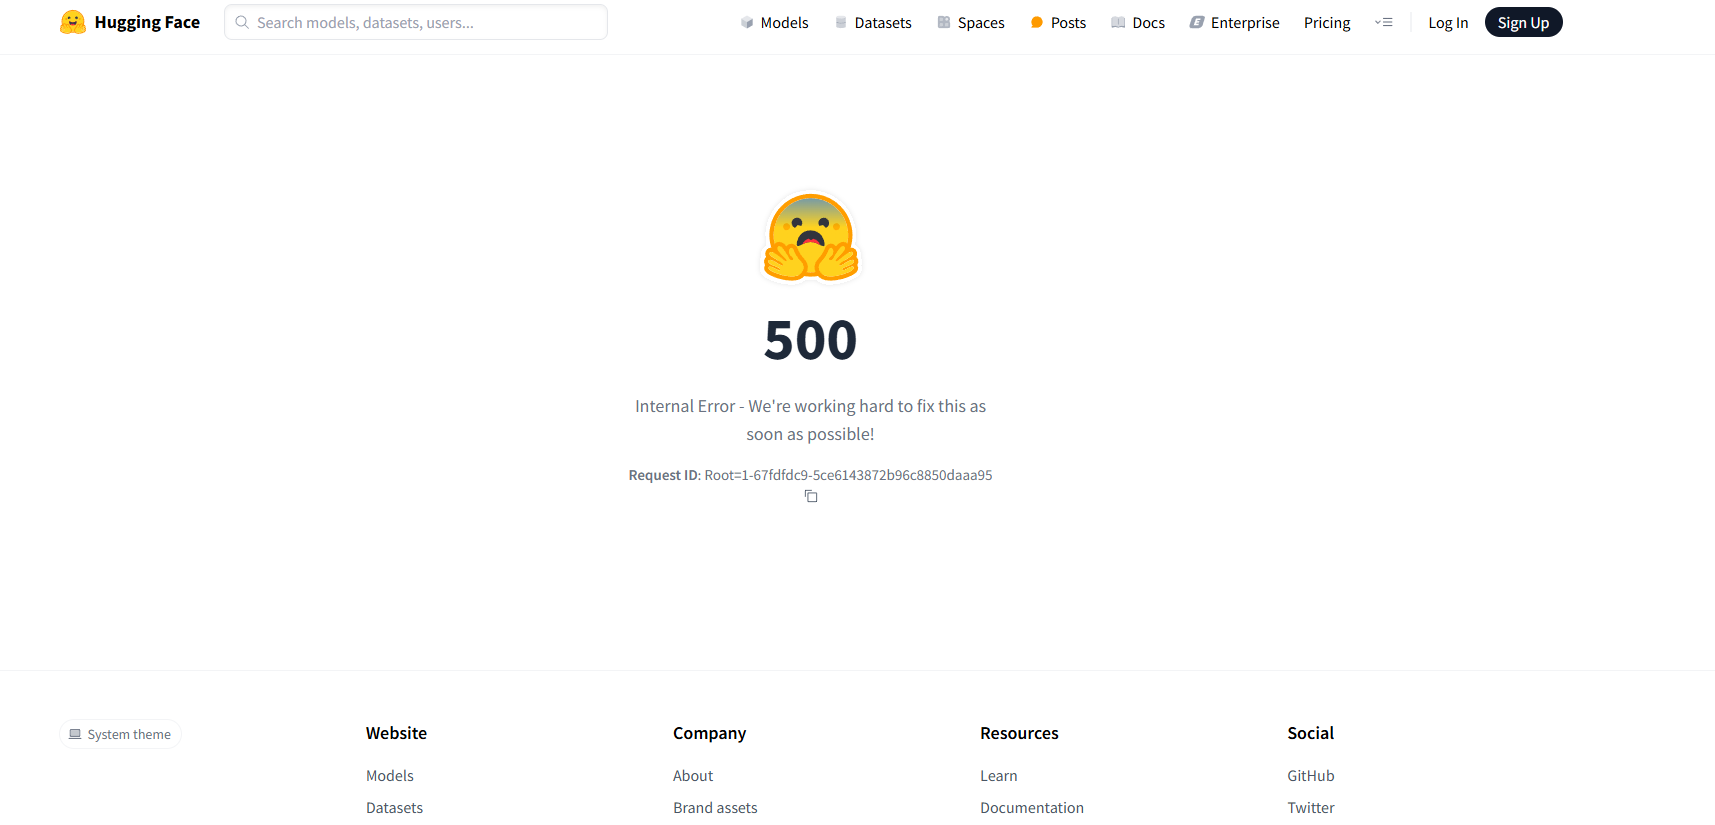Click the search magnifier icon
The height and width of the screenshot is (825, 1715).
242,22
